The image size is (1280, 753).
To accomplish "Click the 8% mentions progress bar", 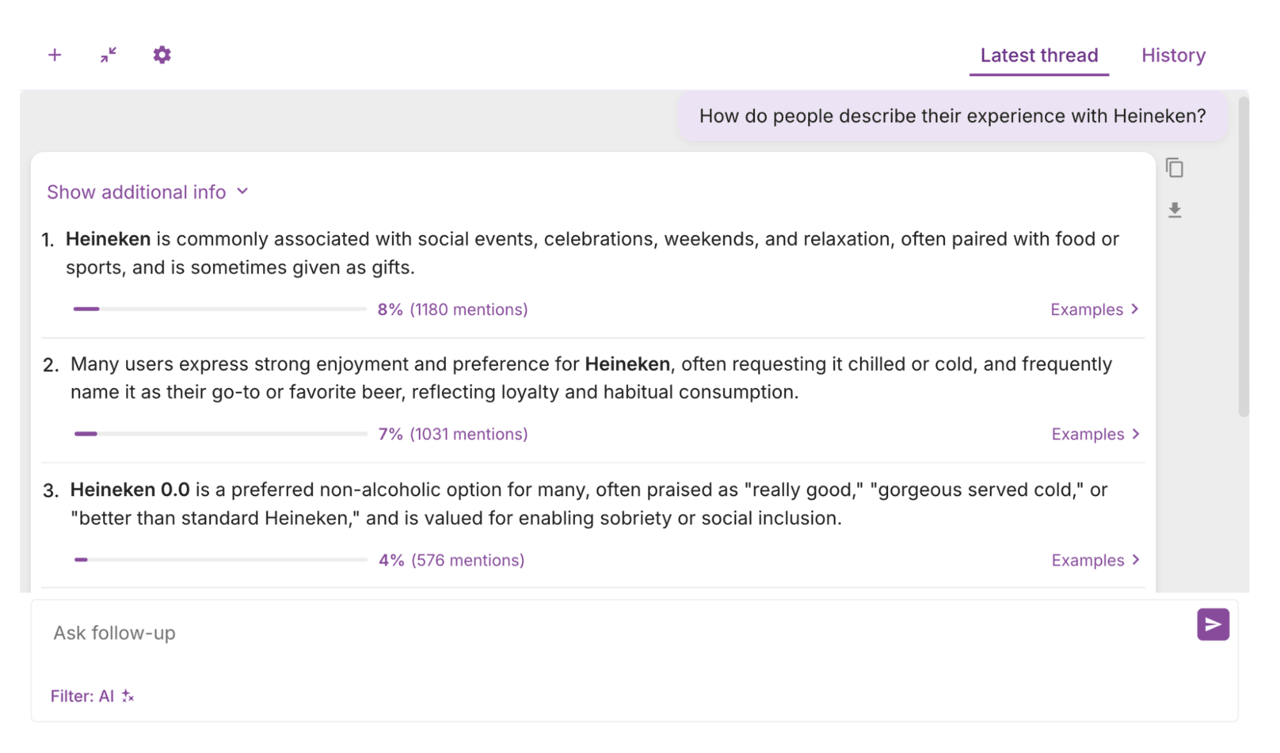I will [220, 309].
